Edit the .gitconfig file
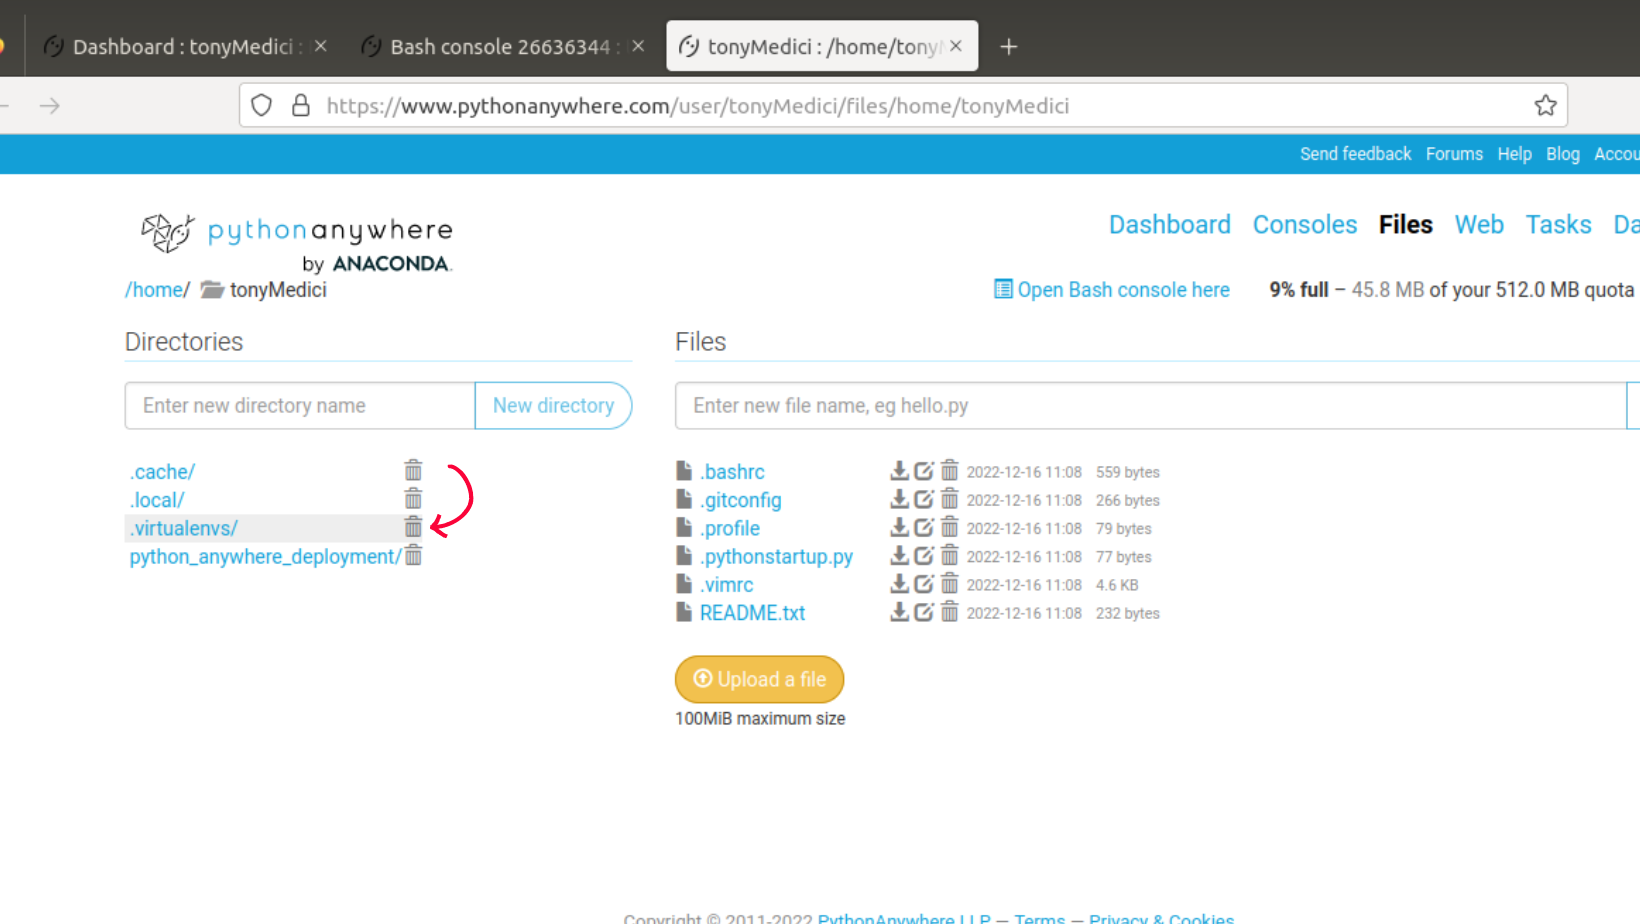This screenshot has width=1640, height=924. [924, 498]
